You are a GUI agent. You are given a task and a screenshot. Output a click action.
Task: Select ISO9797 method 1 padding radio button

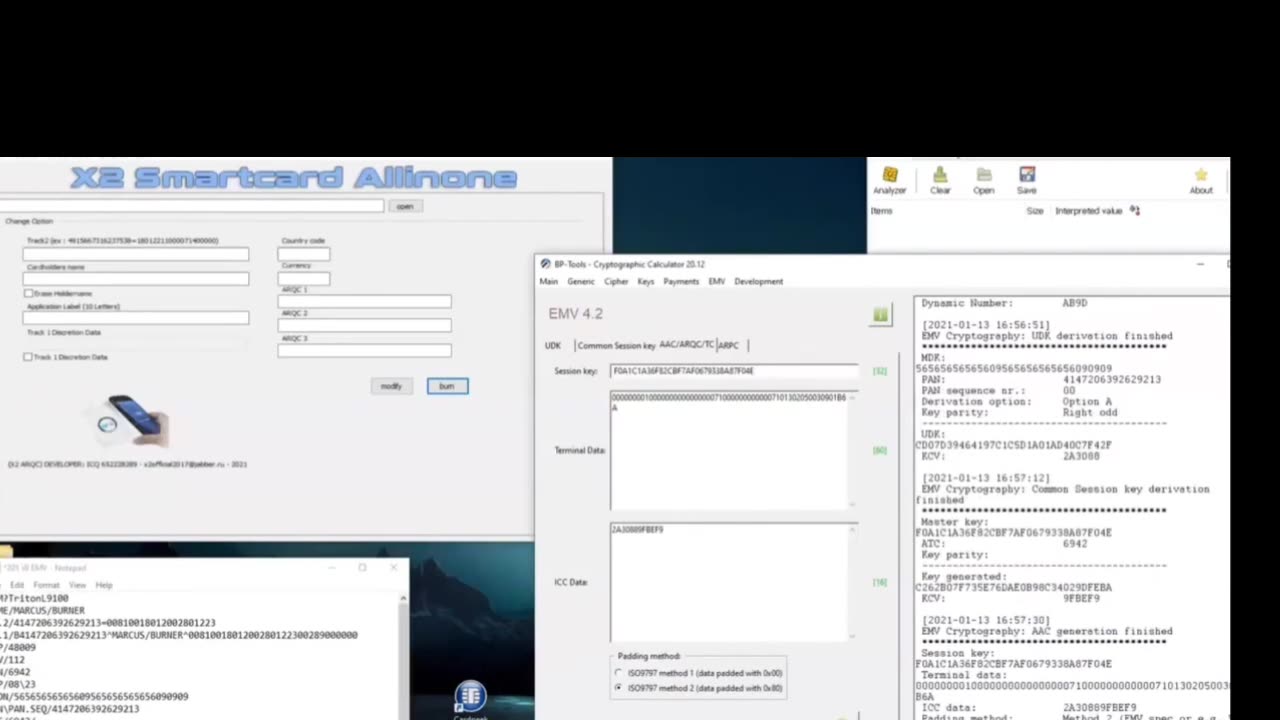[618, 673]
